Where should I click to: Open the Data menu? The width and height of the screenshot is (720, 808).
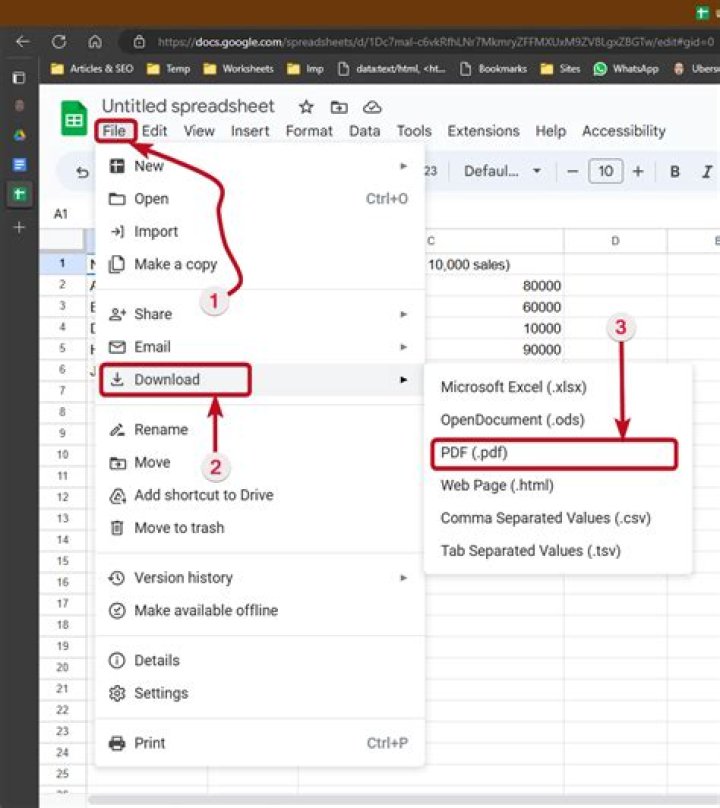tap(364, 131)
